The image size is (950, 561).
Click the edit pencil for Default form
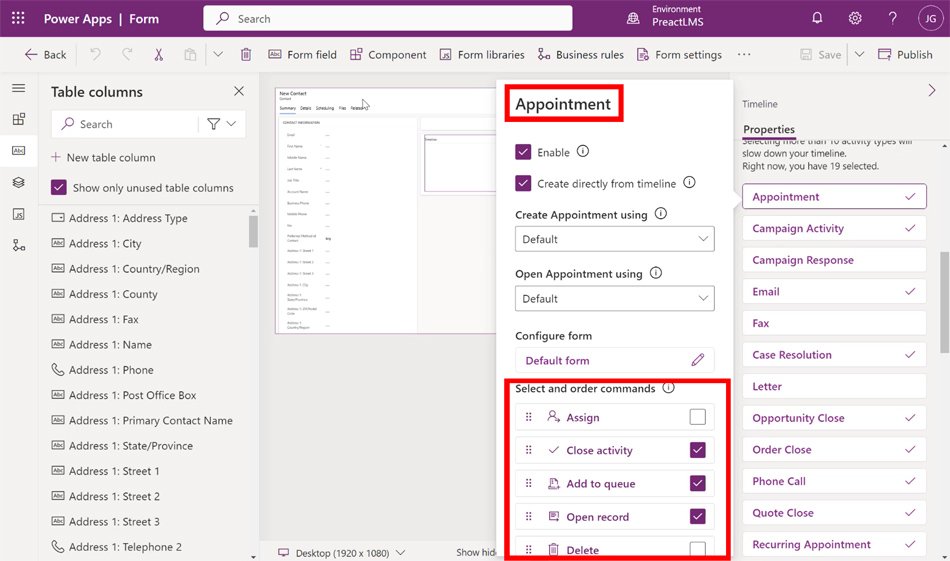pos(698,360)
